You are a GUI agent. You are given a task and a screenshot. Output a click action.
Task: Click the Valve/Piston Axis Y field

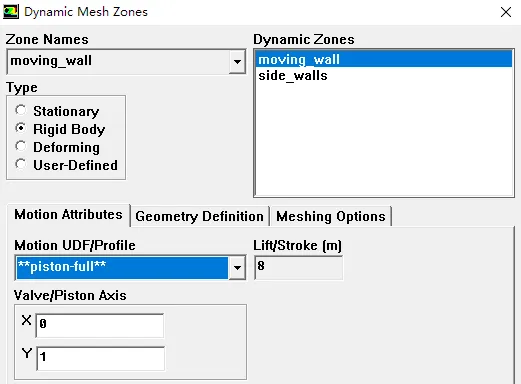(x=100, y=358)
